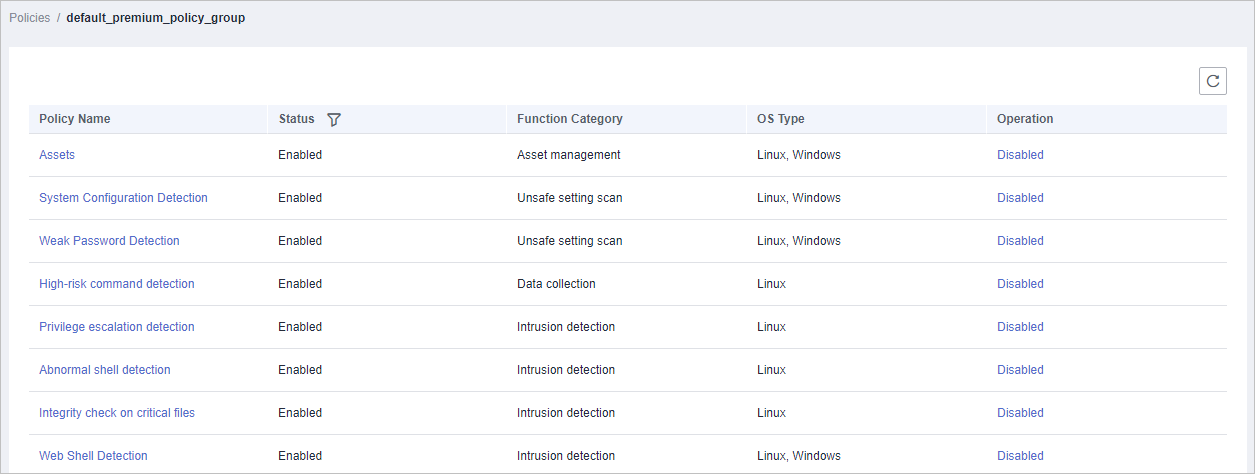The width and height of the screenshot is (1255, 474).
Task: Disable Privilege escalation detection policy
Action: (x=1020, y=327)
